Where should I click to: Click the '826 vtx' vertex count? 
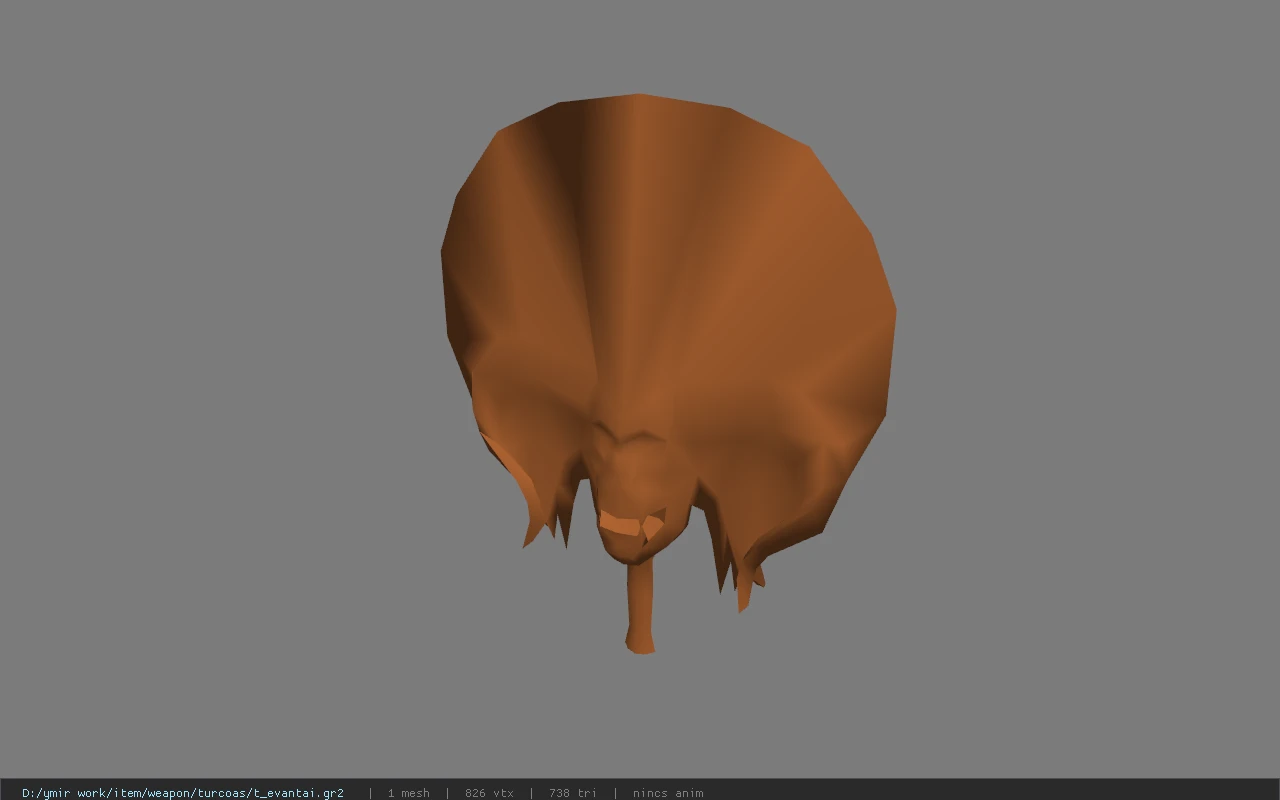coord(489,792)
